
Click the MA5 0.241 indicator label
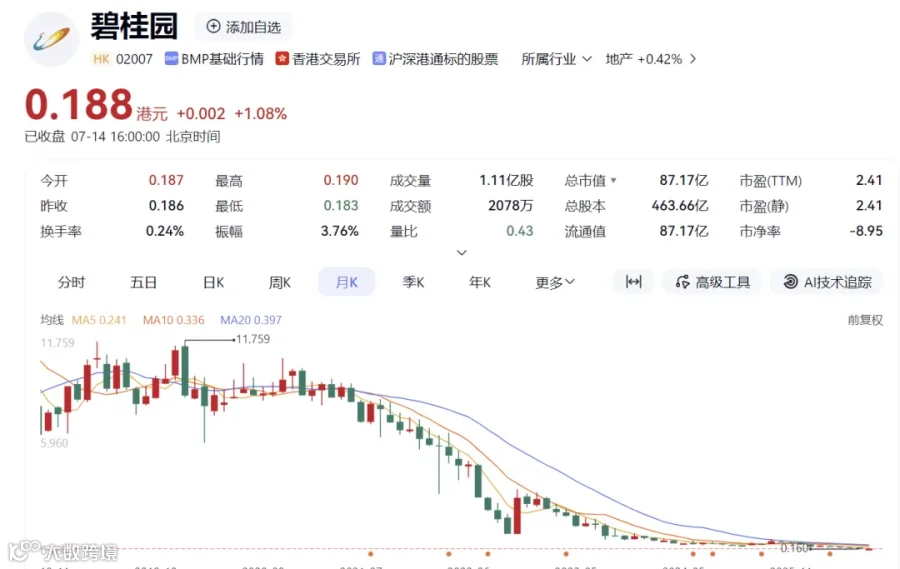(99, 320)
